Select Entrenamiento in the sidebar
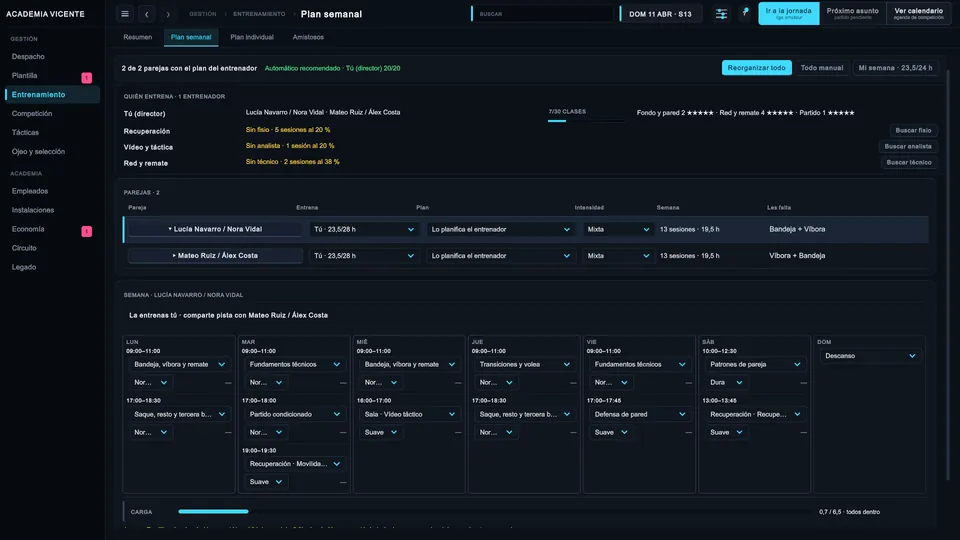Viewport: 960px width, 540px height. [52, 94]
